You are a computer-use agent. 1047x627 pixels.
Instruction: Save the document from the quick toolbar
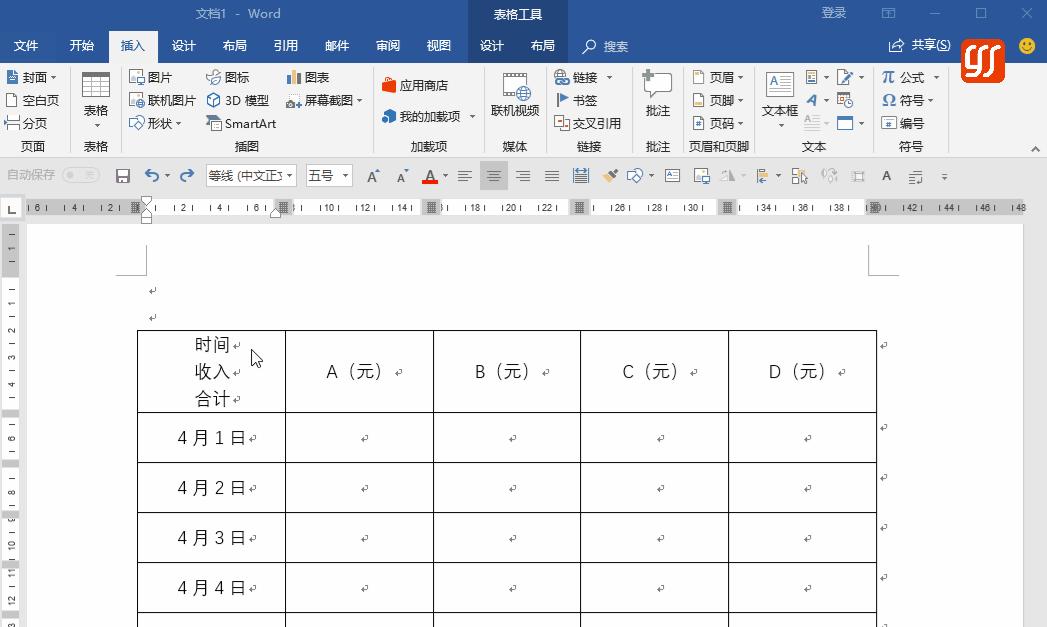click(122, 176)
